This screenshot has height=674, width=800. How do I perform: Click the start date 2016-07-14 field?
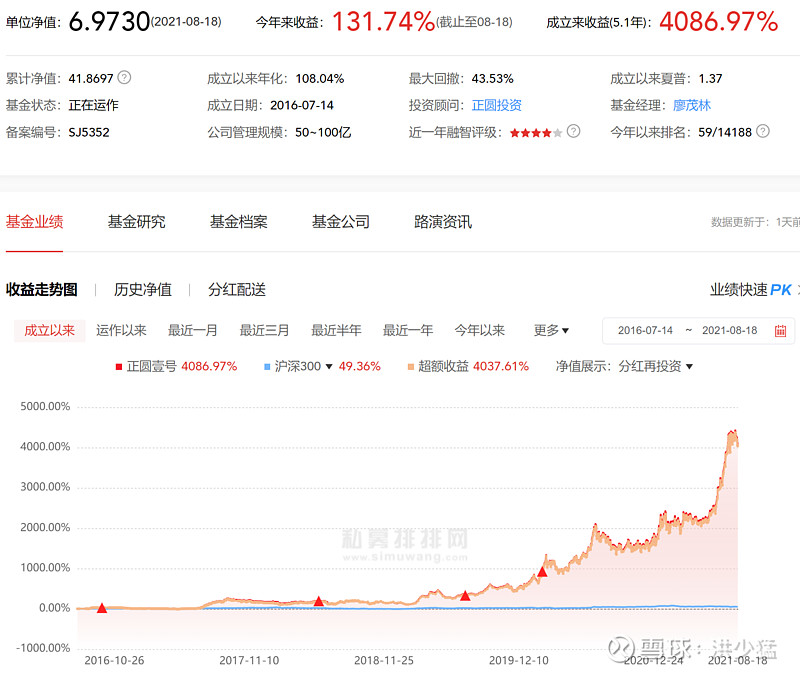coord(645,331)
